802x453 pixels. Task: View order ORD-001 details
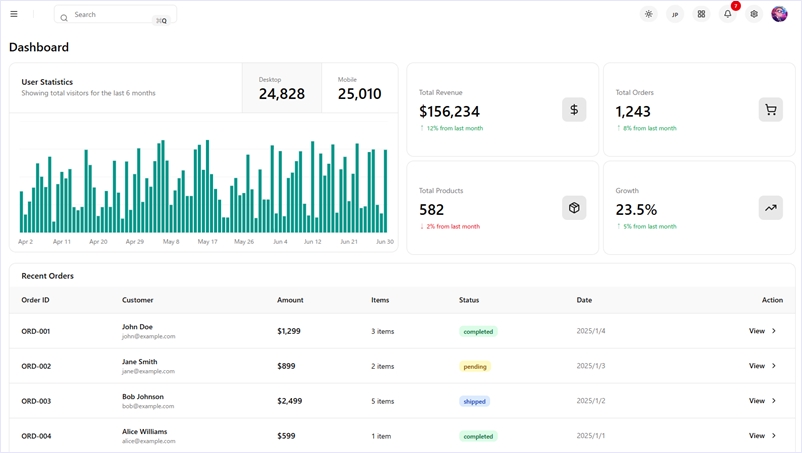757,331
